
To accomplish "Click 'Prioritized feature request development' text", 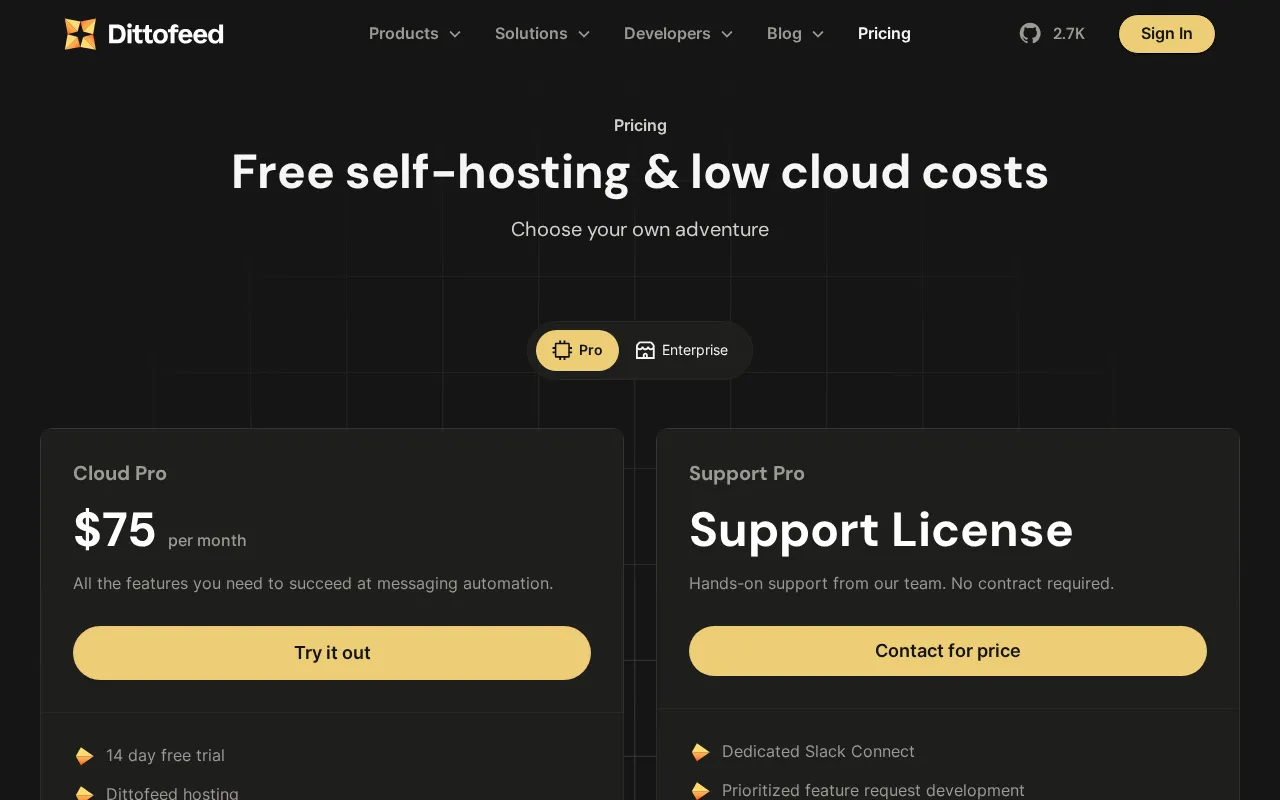I will (x=873, y=791).
